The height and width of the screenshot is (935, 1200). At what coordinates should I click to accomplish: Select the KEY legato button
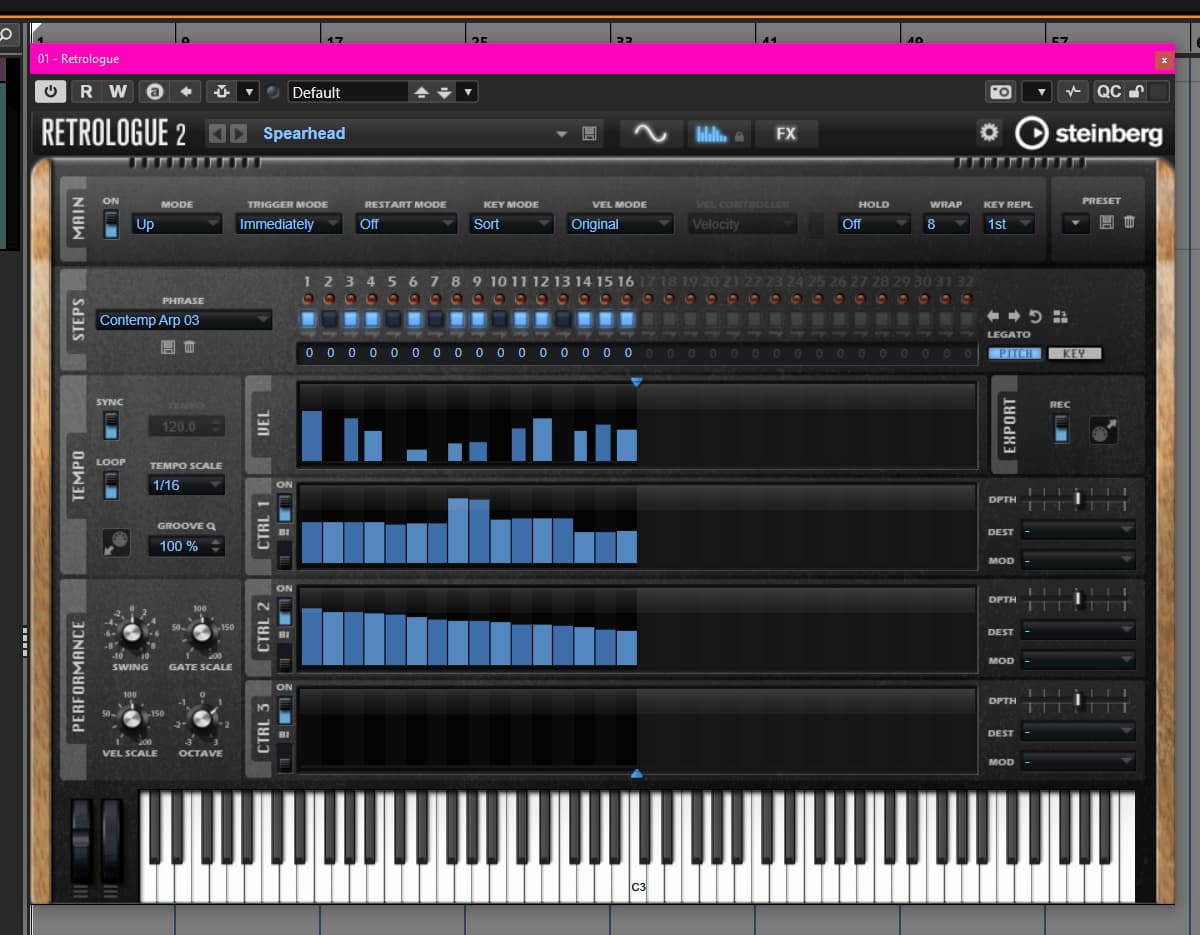click(x=1074, y=353)
